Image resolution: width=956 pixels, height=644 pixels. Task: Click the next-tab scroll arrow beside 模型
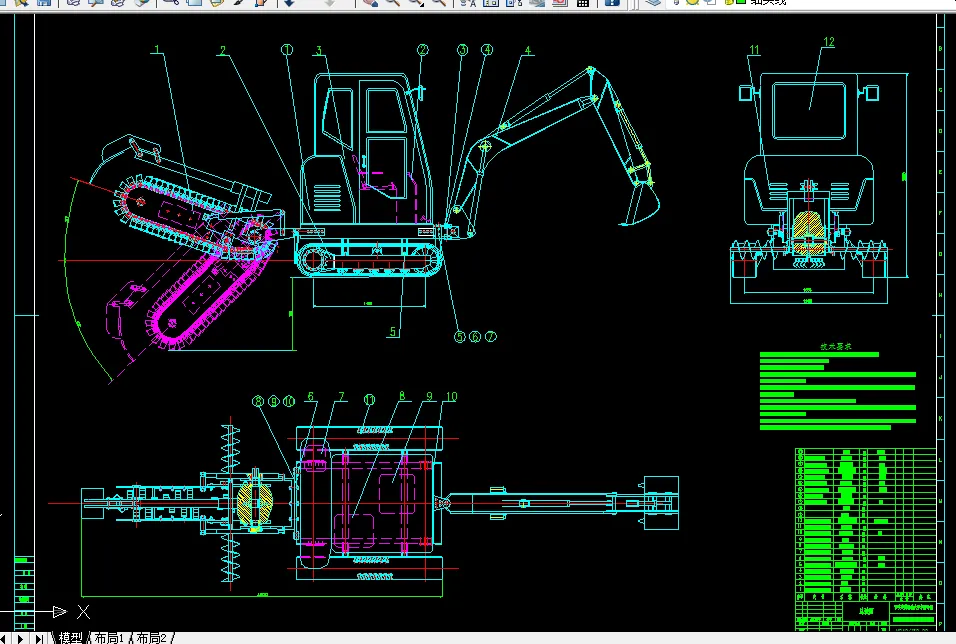click(x=21, y=639)
